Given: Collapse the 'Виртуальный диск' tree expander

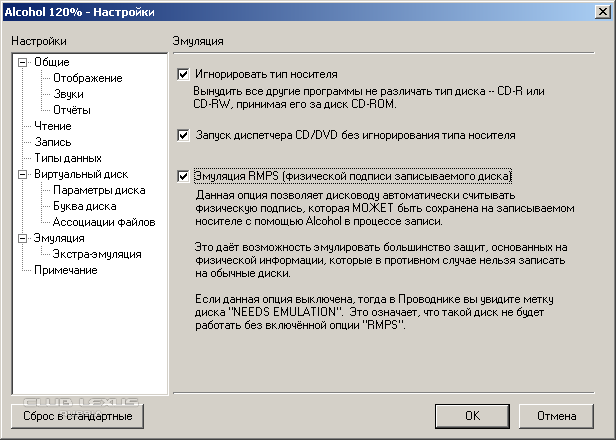Looking at the screenshot, I should coord(23,174).
